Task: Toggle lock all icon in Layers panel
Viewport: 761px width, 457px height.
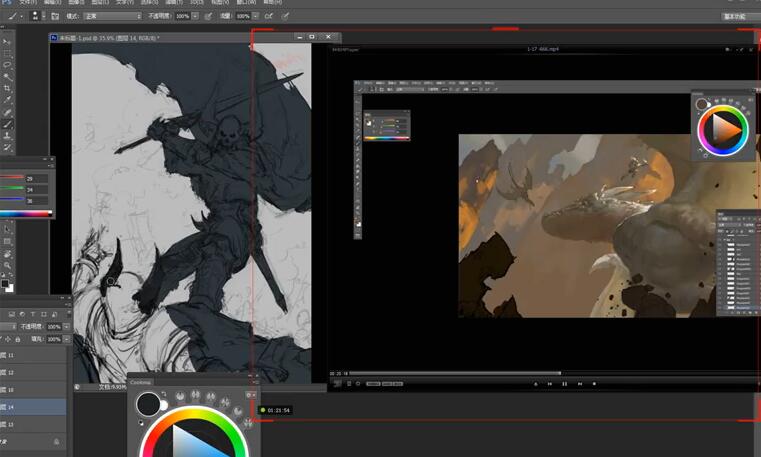Action: pyautogui.click(x=18, y=339)
